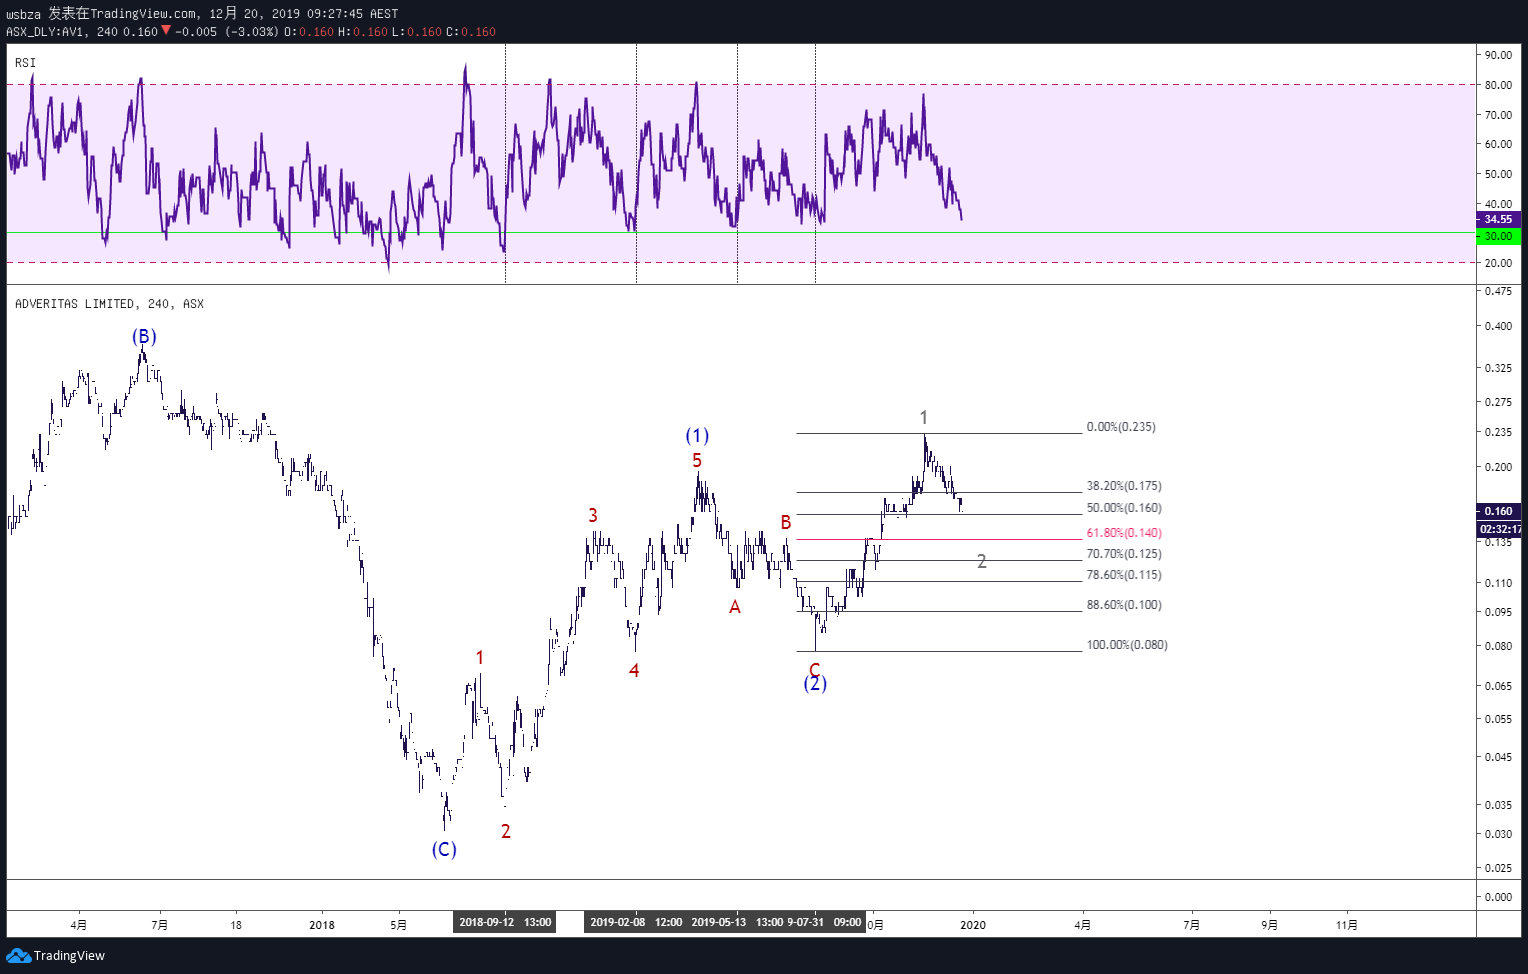
Task: Click the ASX_DLY:AV1 symbol header text
Action: (x=45, y=32)
